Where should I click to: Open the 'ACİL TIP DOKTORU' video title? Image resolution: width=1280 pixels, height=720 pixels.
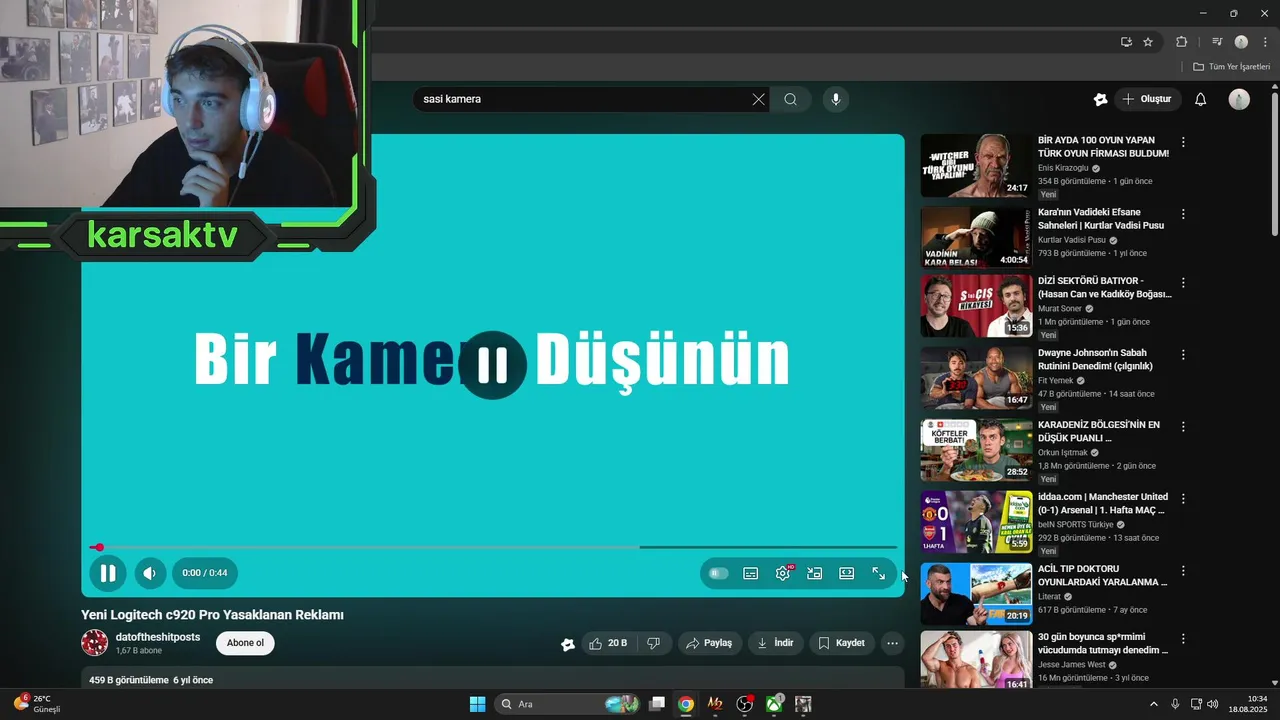click(1103, 575)
